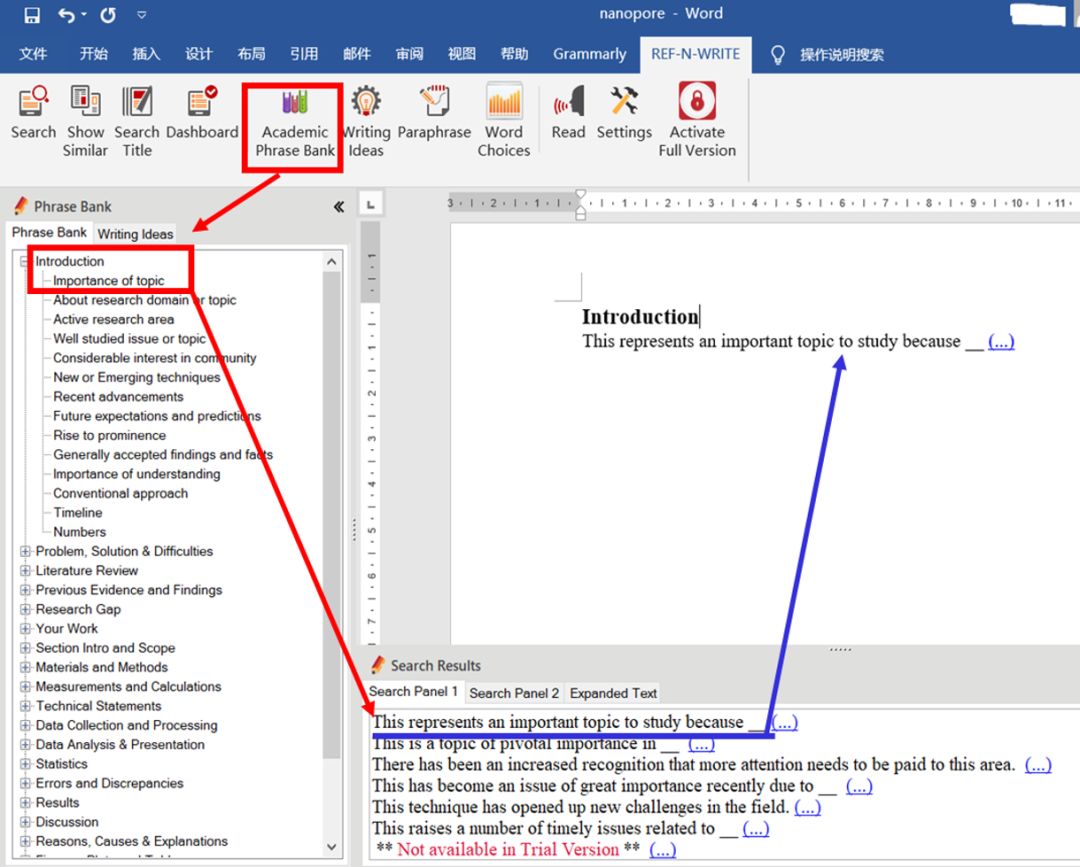
Task: Click the Show Similar icon
Action: click(x=85, y=101)
